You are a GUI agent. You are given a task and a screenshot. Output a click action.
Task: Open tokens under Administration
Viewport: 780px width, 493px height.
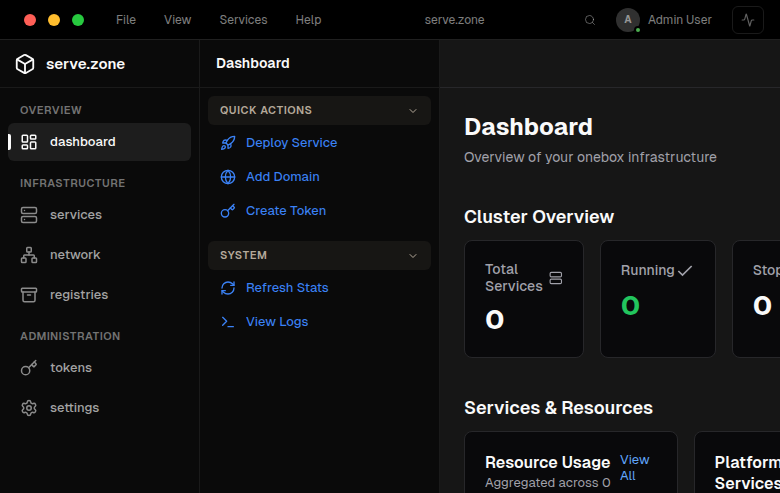(x=70, y=368)
